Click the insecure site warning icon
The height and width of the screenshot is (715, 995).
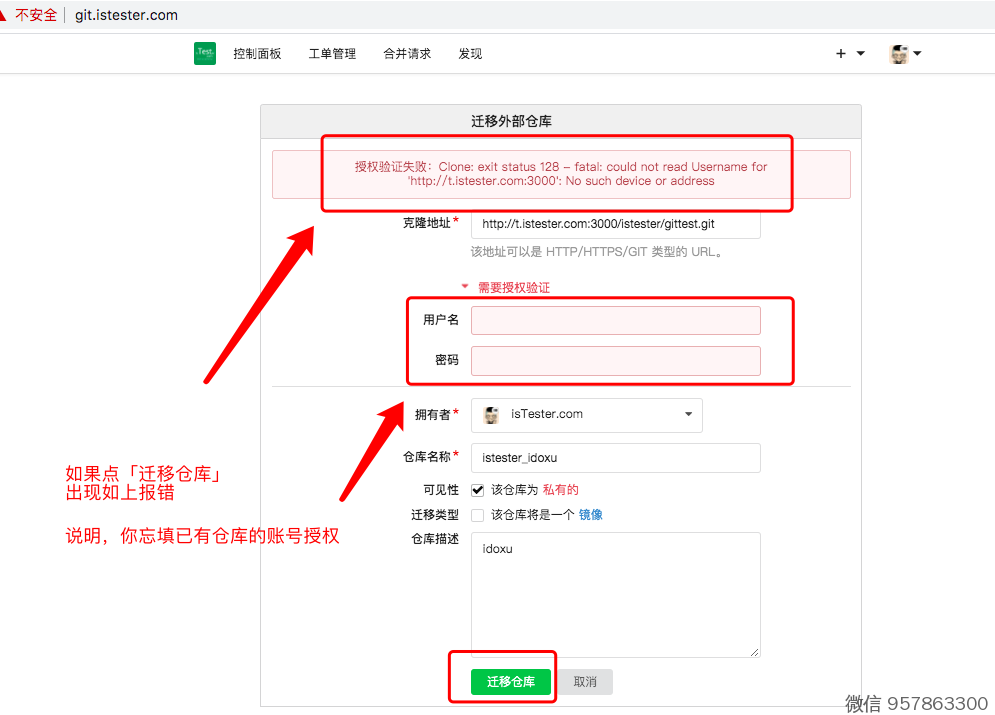point(4,15)
